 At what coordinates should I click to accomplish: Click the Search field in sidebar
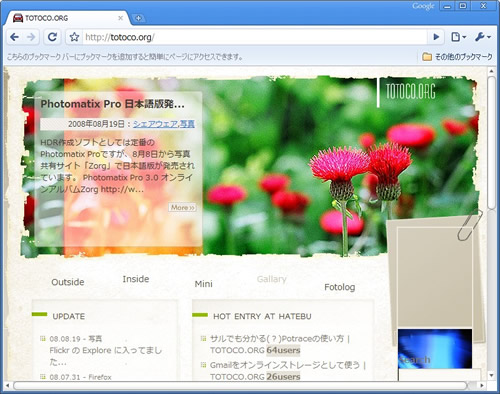click(x=439, y=375)
